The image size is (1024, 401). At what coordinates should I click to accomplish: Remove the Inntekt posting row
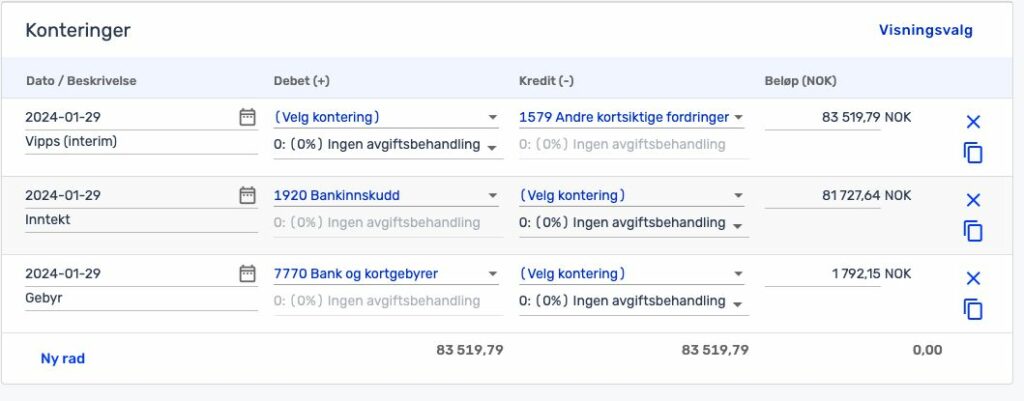click(x=973, y=200)
